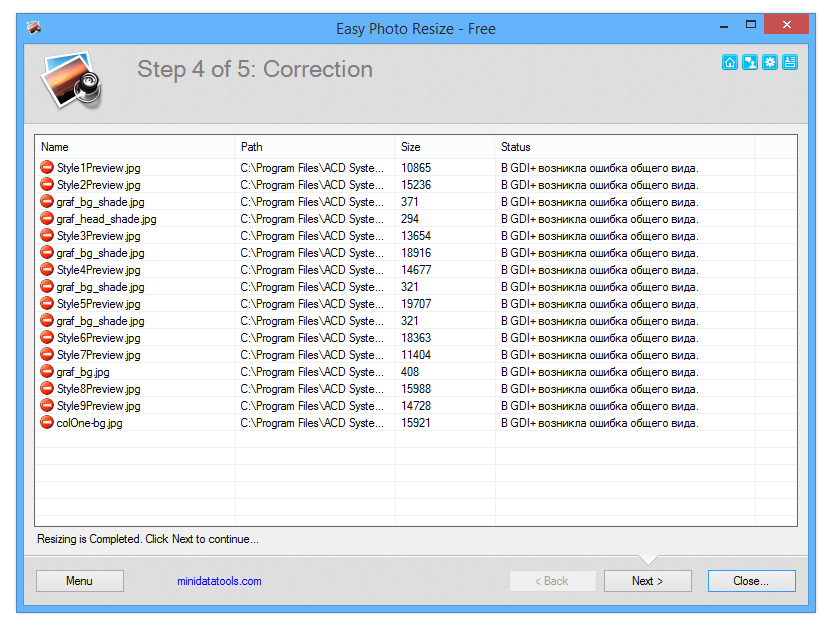Viewport: 838px width, 625px height.
Task: Open the Menu button
Action: [80, 581]
